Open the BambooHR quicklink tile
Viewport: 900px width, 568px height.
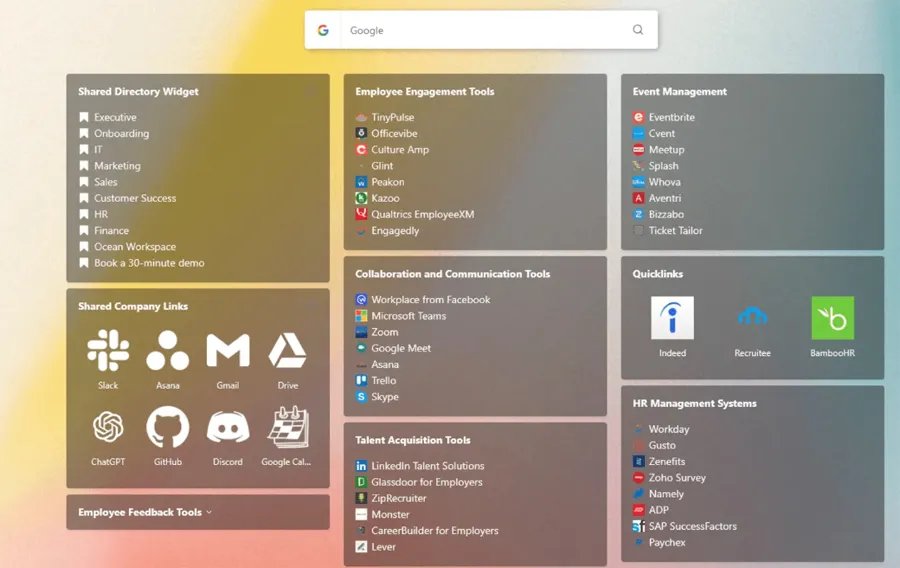coord(832,319)
